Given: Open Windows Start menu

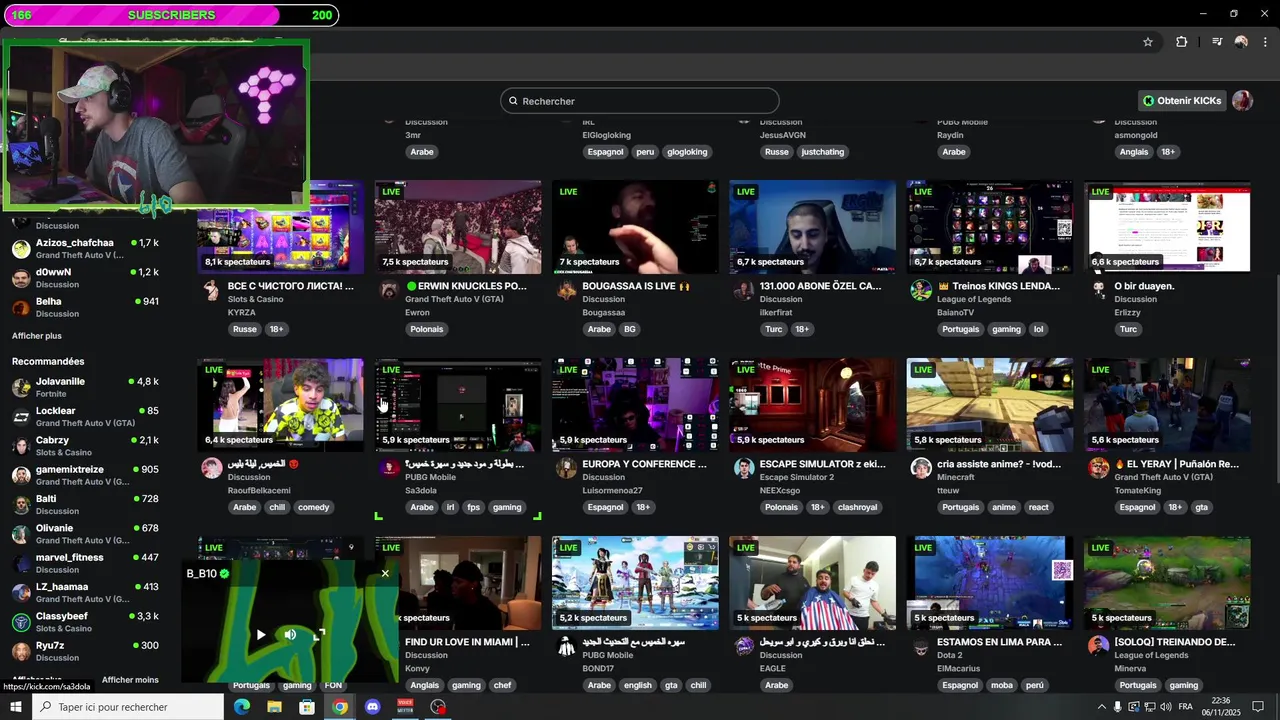Looking at the screenshot, I should coord(16,707).
